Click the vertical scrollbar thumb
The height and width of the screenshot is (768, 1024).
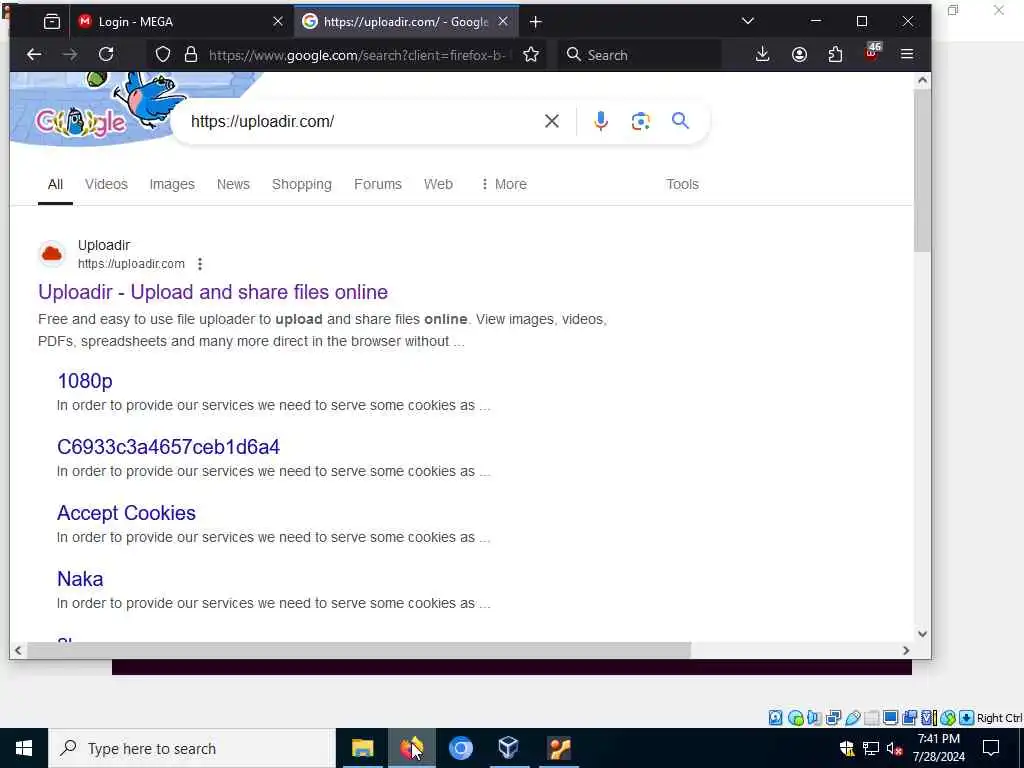pyautogui.click(x=922, y=171)
